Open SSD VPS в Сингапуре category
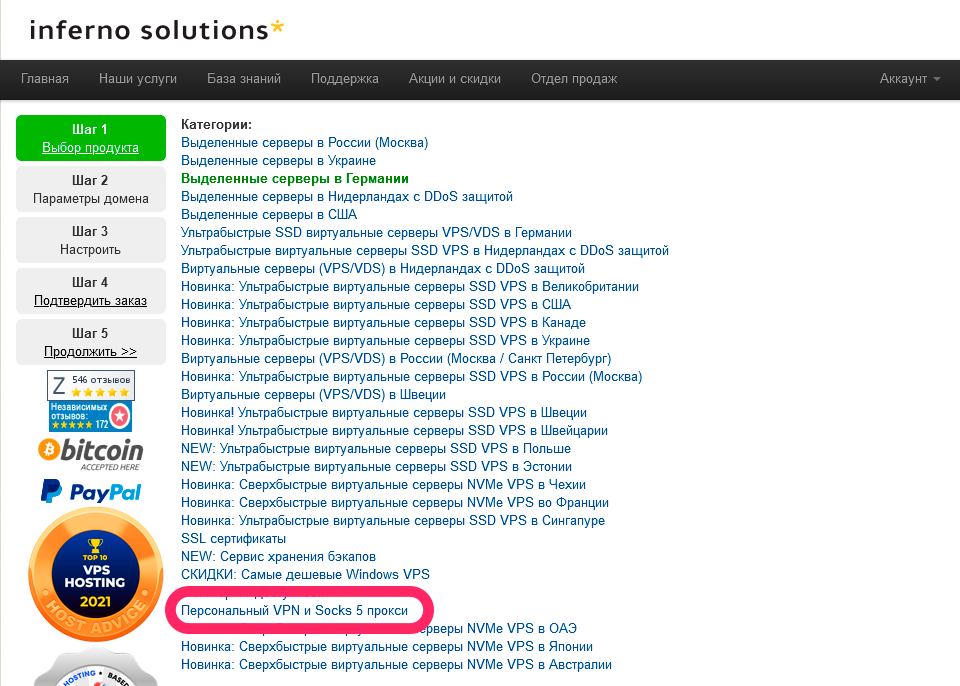The width and height of the screenshot is (960, 686). (392, 521)
